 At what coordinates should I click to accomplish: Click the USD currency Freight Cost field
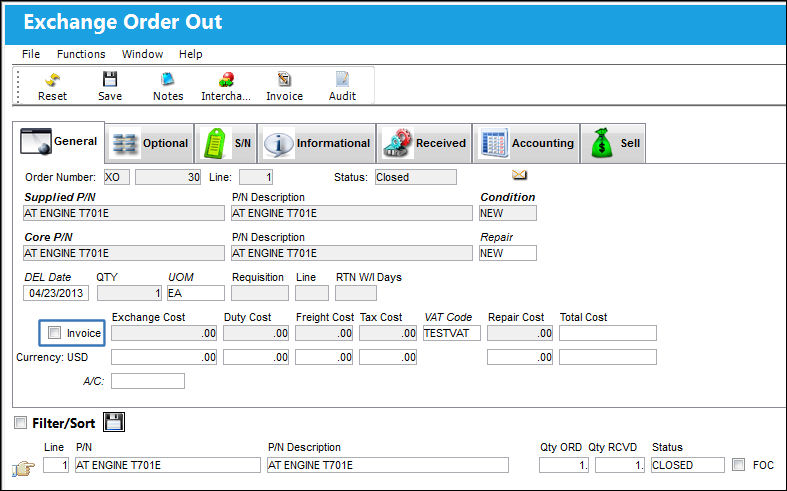point(324,357)
